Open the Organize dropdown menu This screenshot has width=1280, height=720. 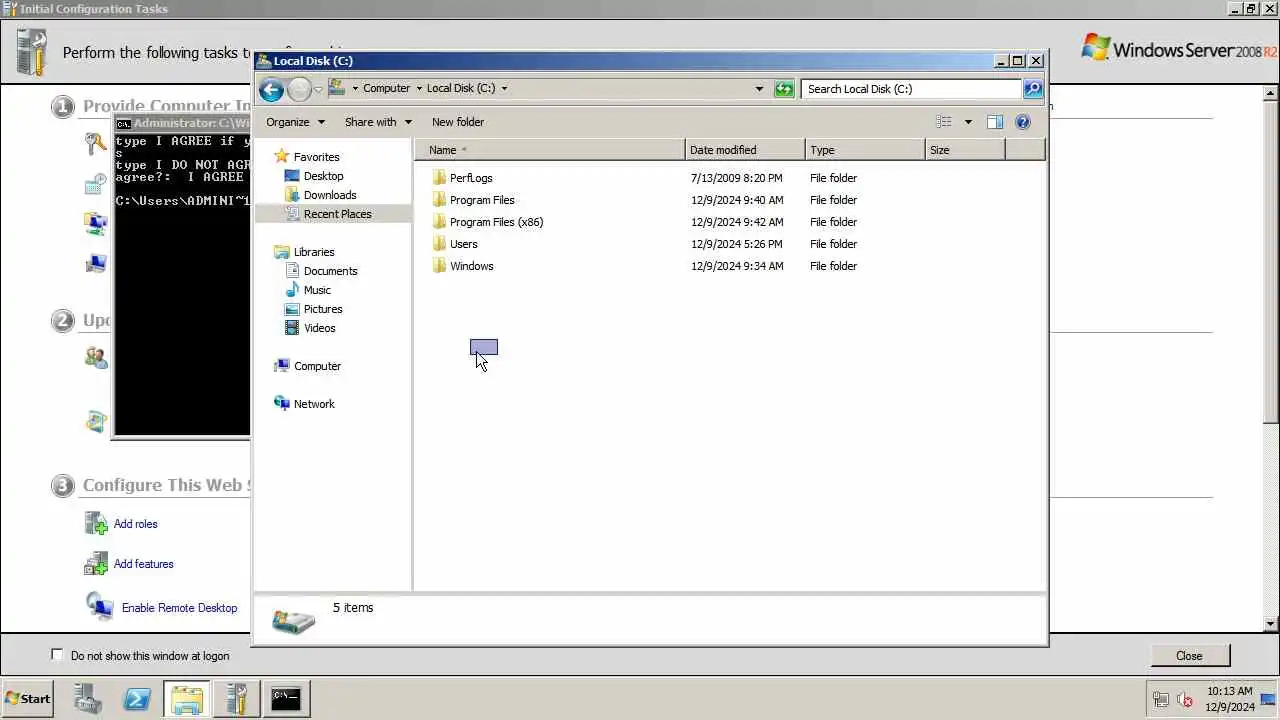click(295, 122)
